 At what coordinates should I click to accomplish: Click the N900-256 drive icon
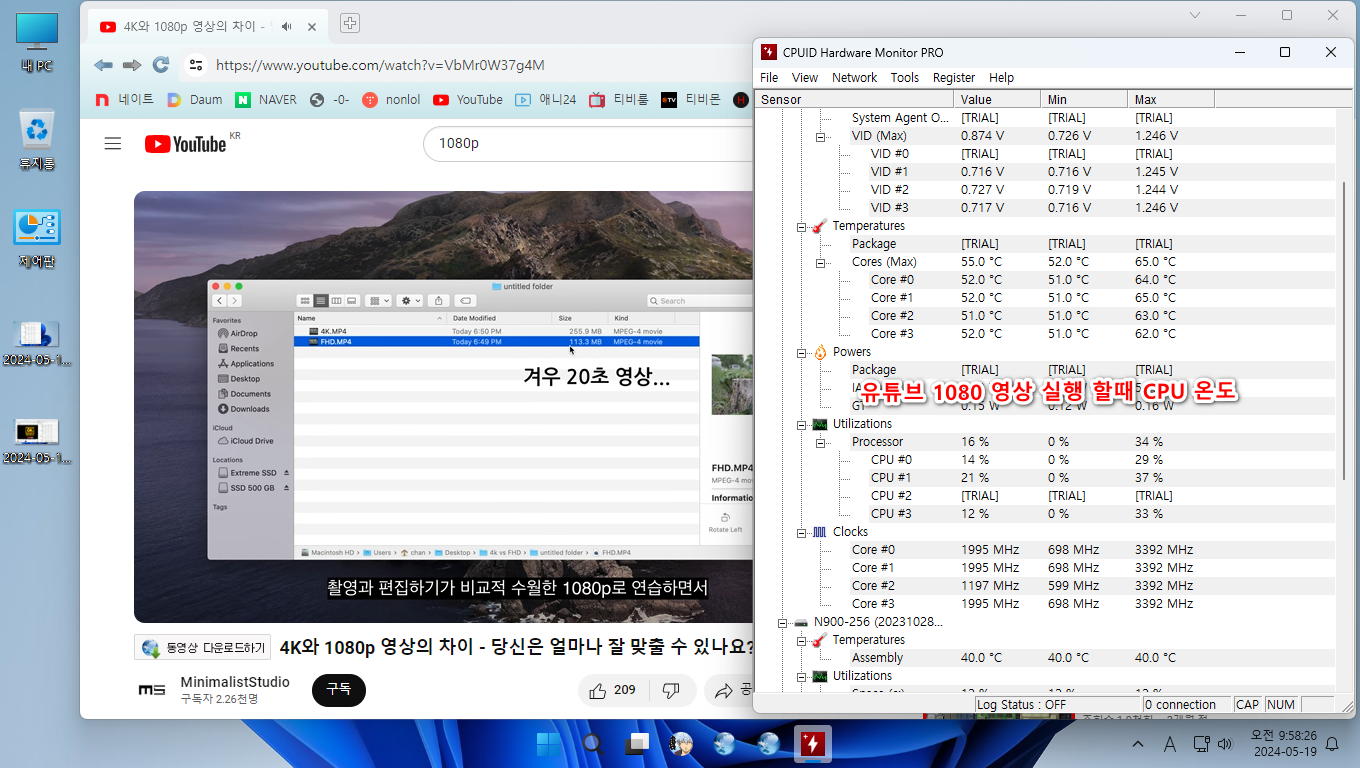[801, 622]
